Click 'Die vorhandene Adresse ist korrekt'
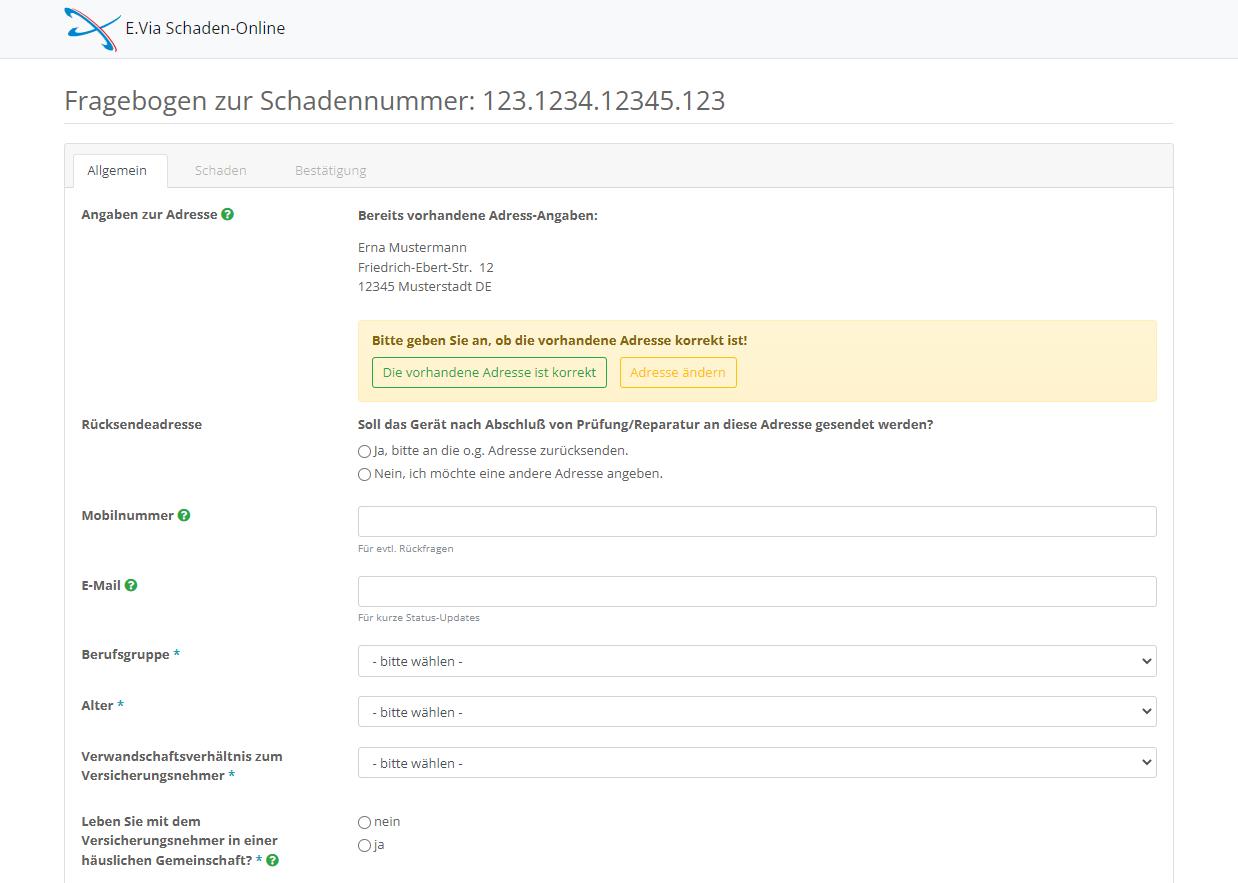The height and width of the screenshot is (883, 1238). click(x=489, y=372)
